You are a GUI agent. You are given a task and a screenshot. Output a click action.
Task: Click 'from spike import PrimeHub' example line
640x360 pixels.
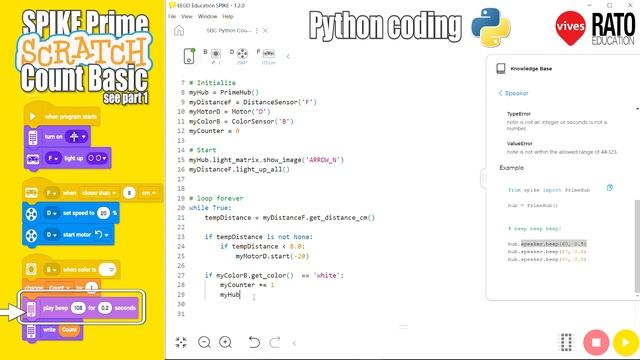549,190
